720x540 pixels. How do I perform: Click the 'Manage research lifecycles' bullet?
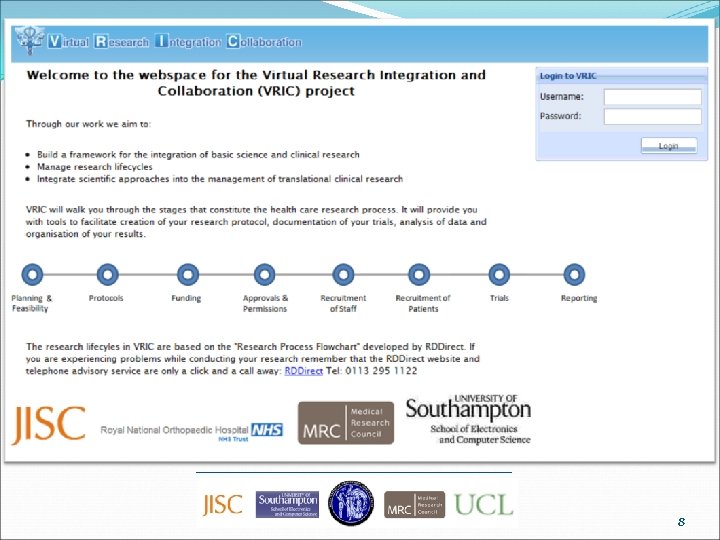95,167
